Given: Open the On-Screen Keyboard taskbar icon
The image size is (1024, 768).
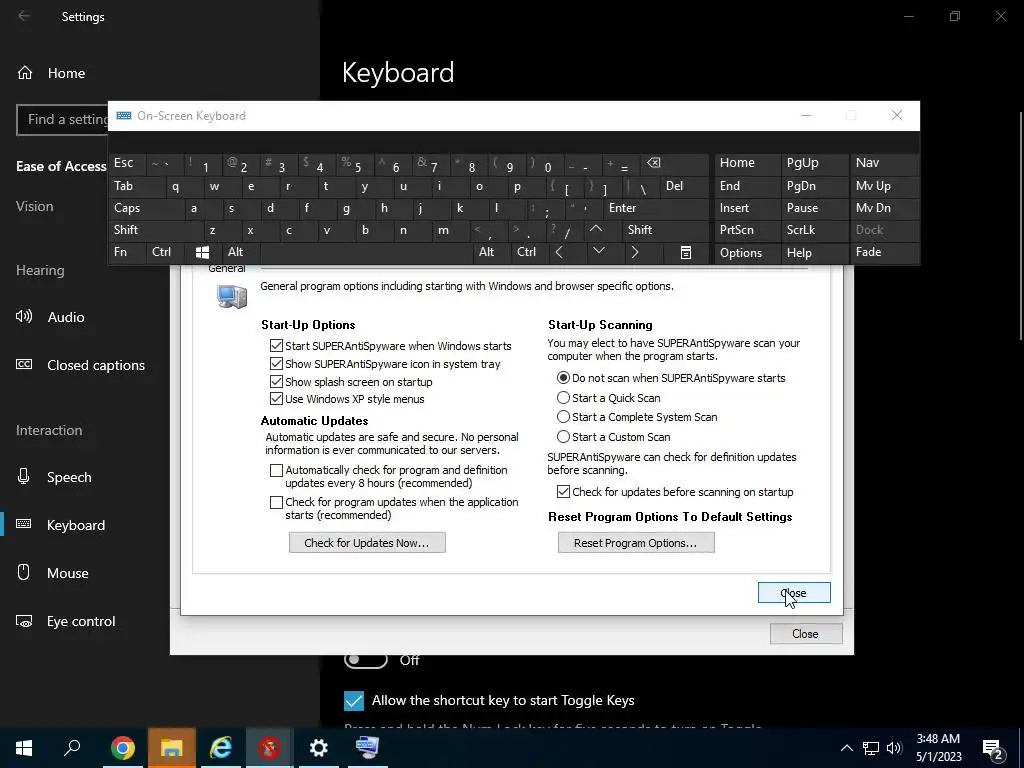Looking at the screenshot, I should (x=367, y=748).
